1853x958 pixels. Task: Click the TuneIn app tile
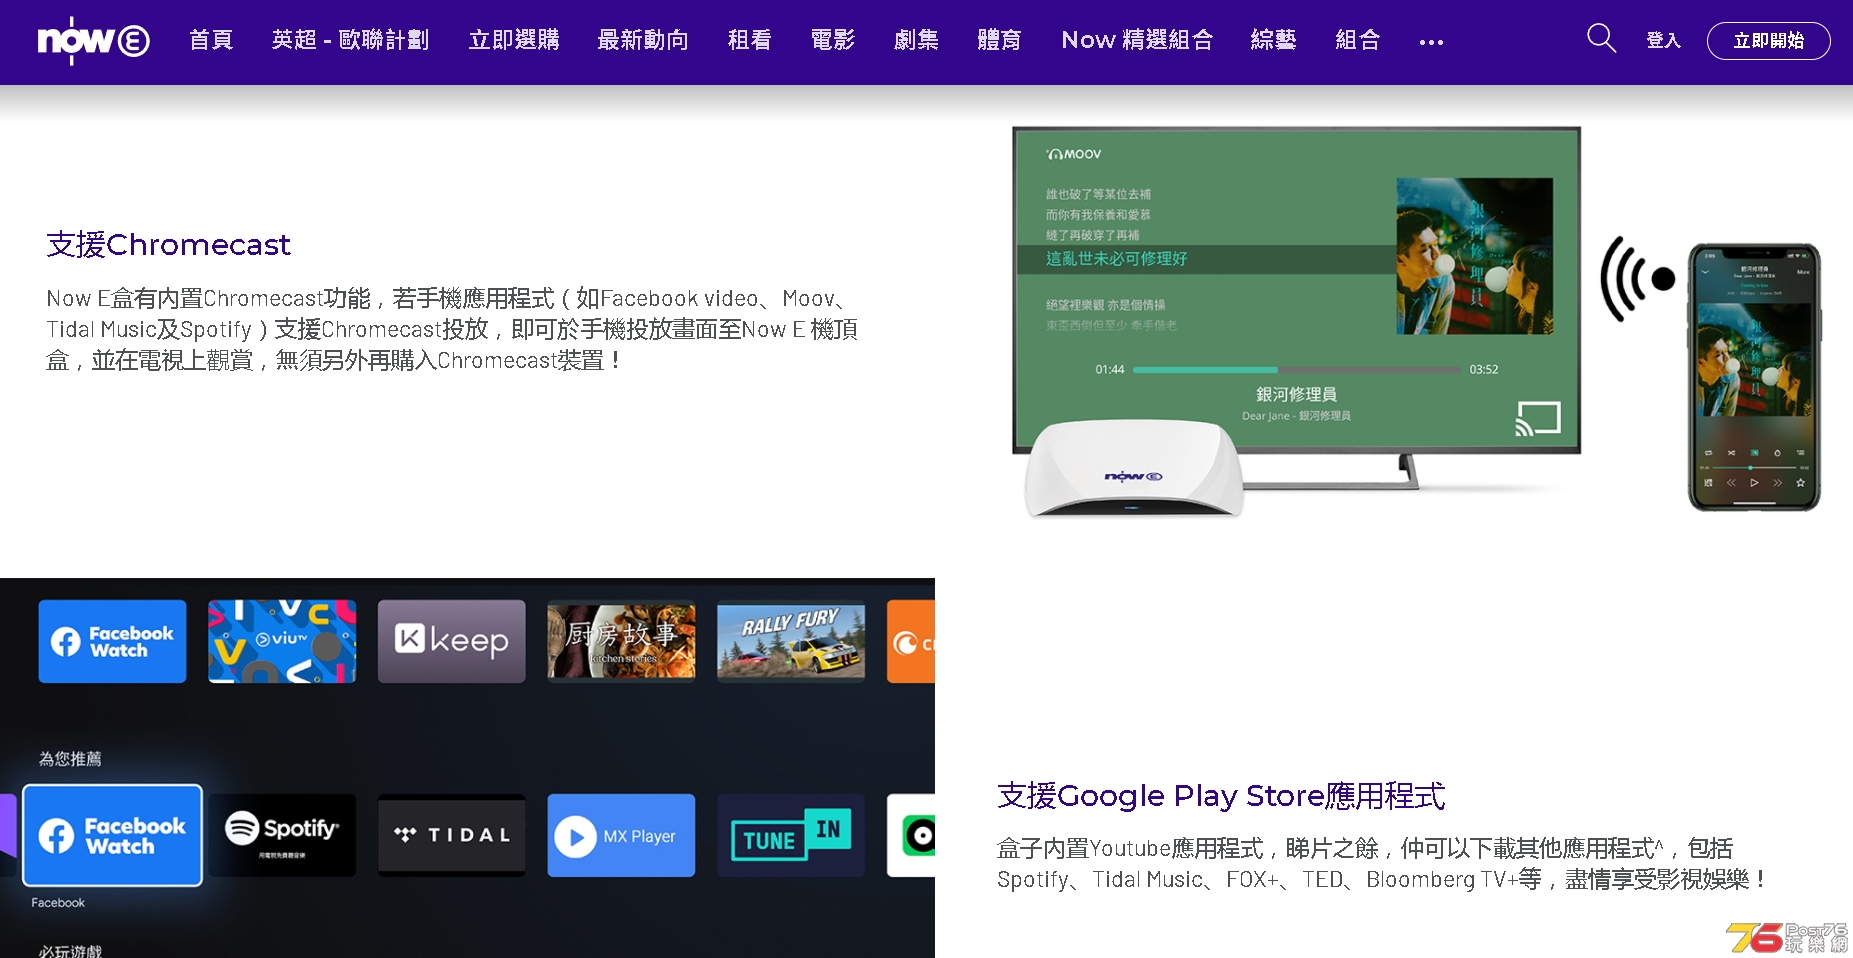click(791, 835)
